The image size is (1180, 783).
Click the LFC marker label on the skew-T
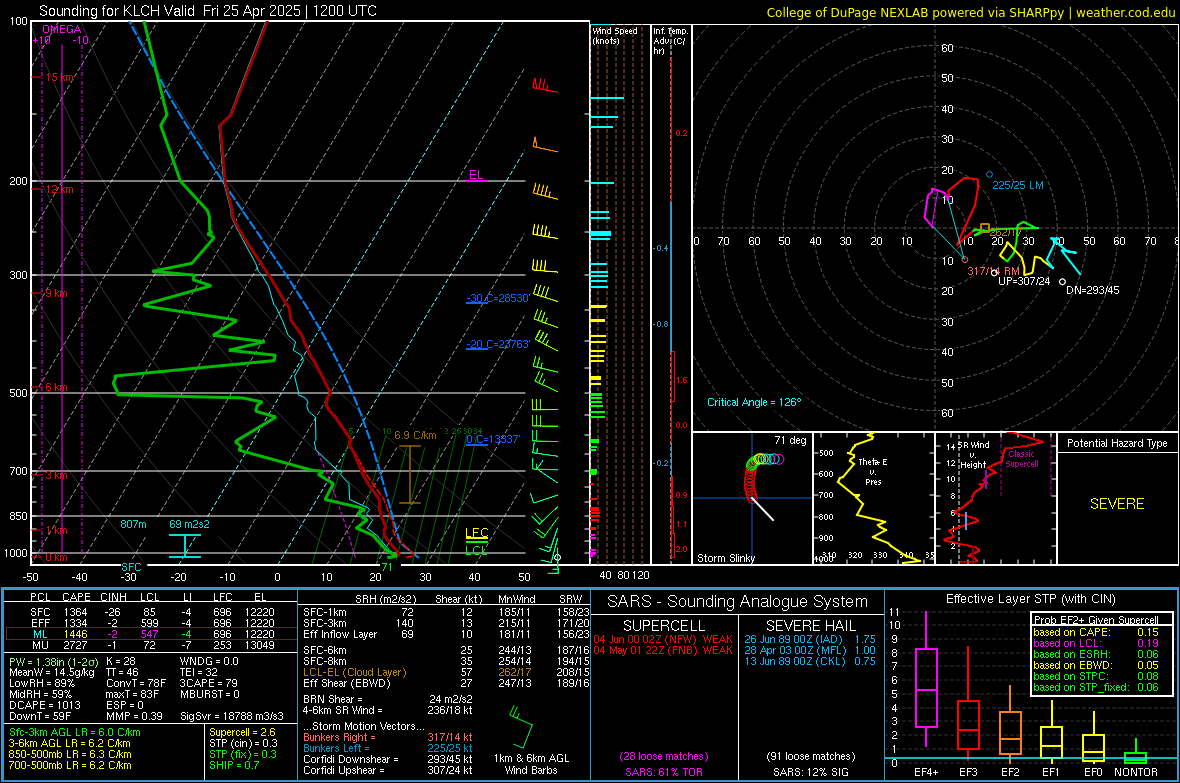point(476,533)
